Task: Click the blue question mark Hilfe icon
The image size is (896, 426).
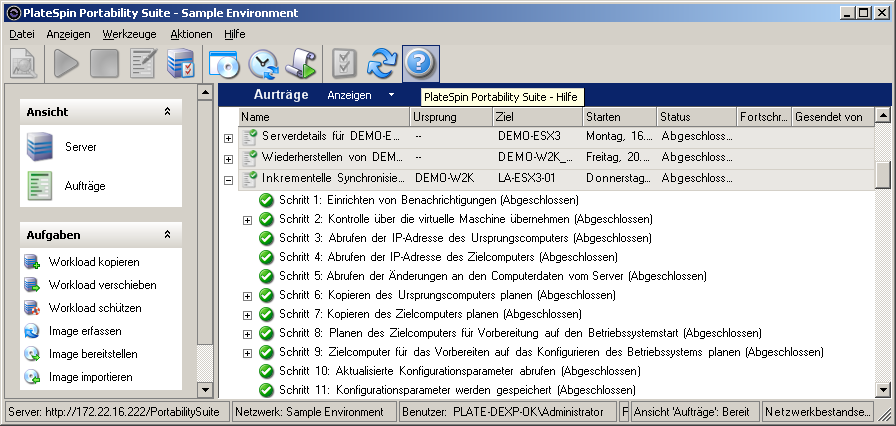Action: pyautogui.click(x=421, y=63)
